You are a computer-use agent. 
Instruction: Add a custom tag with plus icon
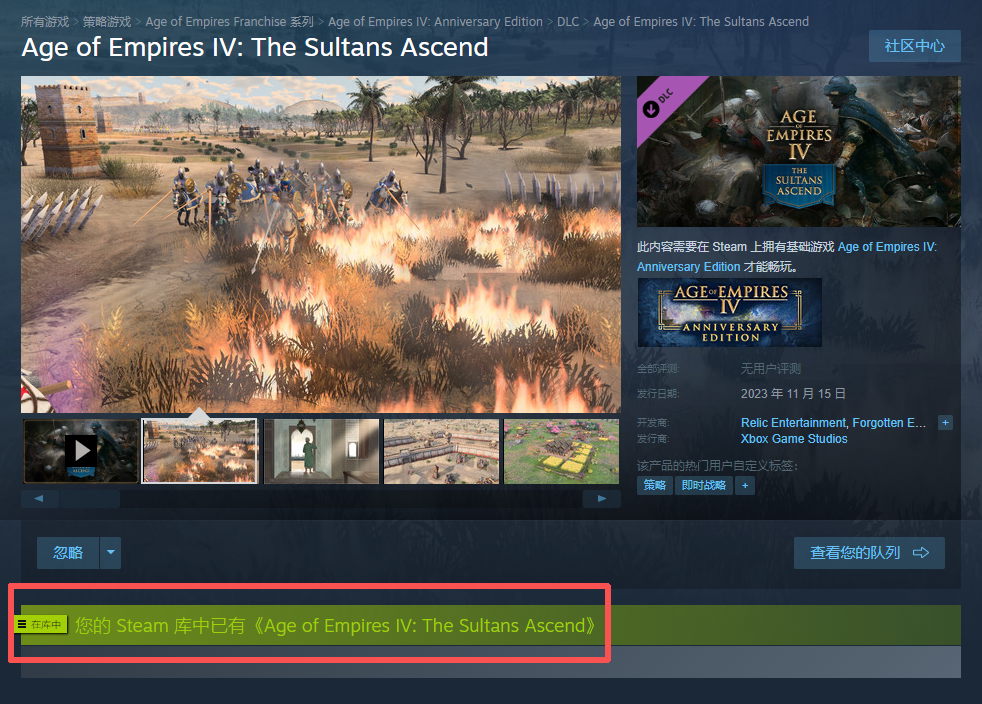pos(745,485)
